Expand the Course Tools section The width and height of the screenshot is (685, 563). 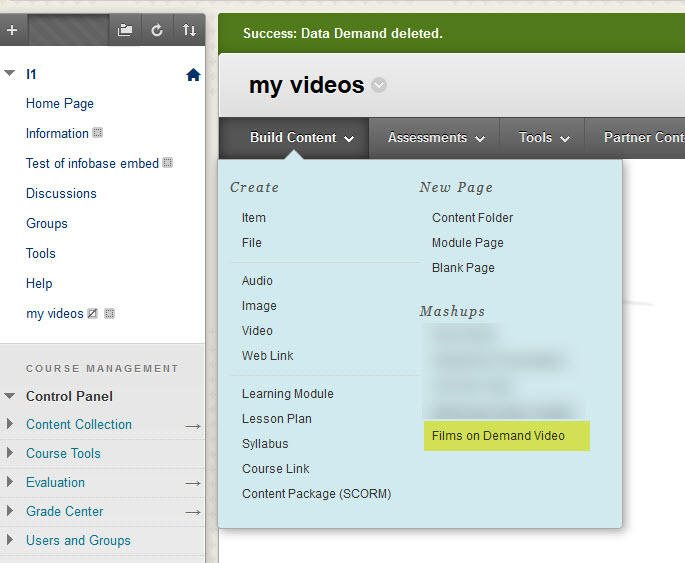10,452
